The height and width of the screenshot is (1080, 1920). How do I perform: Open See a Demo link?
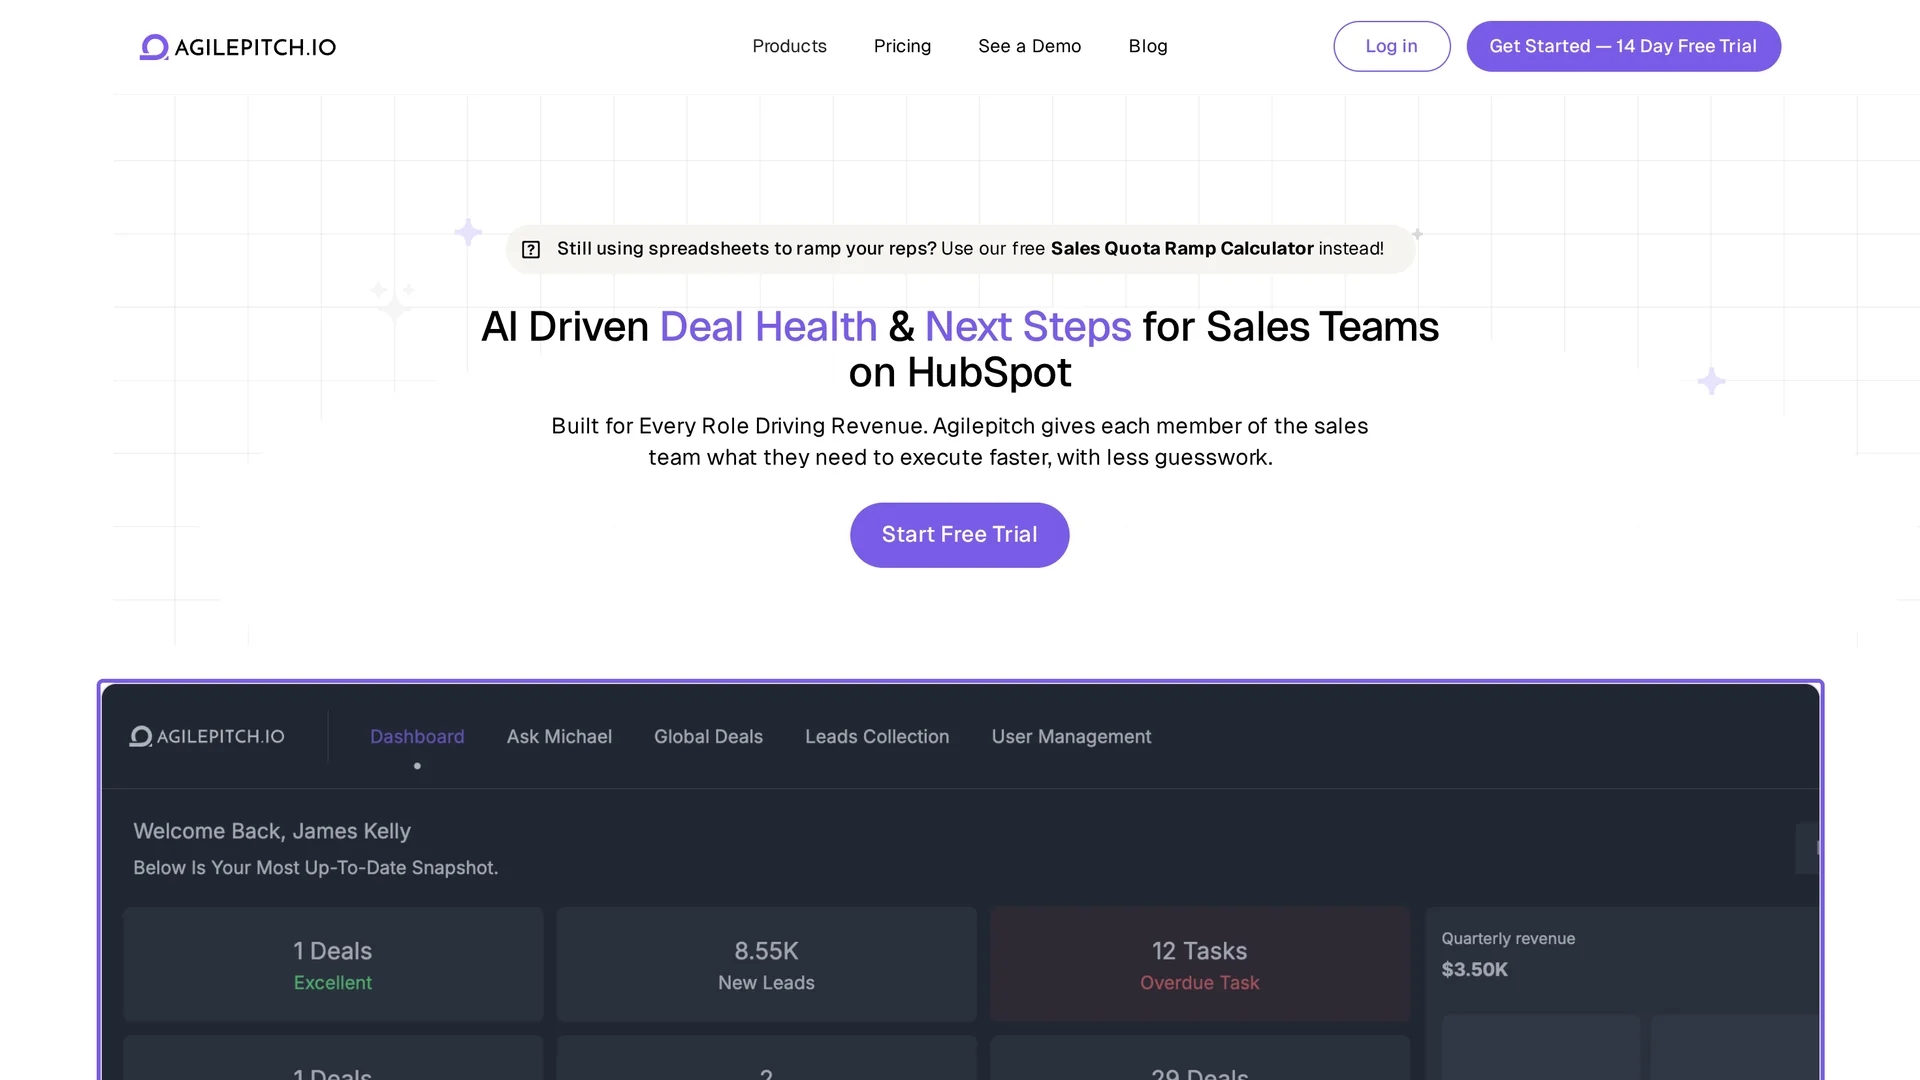click(1029, 46)
